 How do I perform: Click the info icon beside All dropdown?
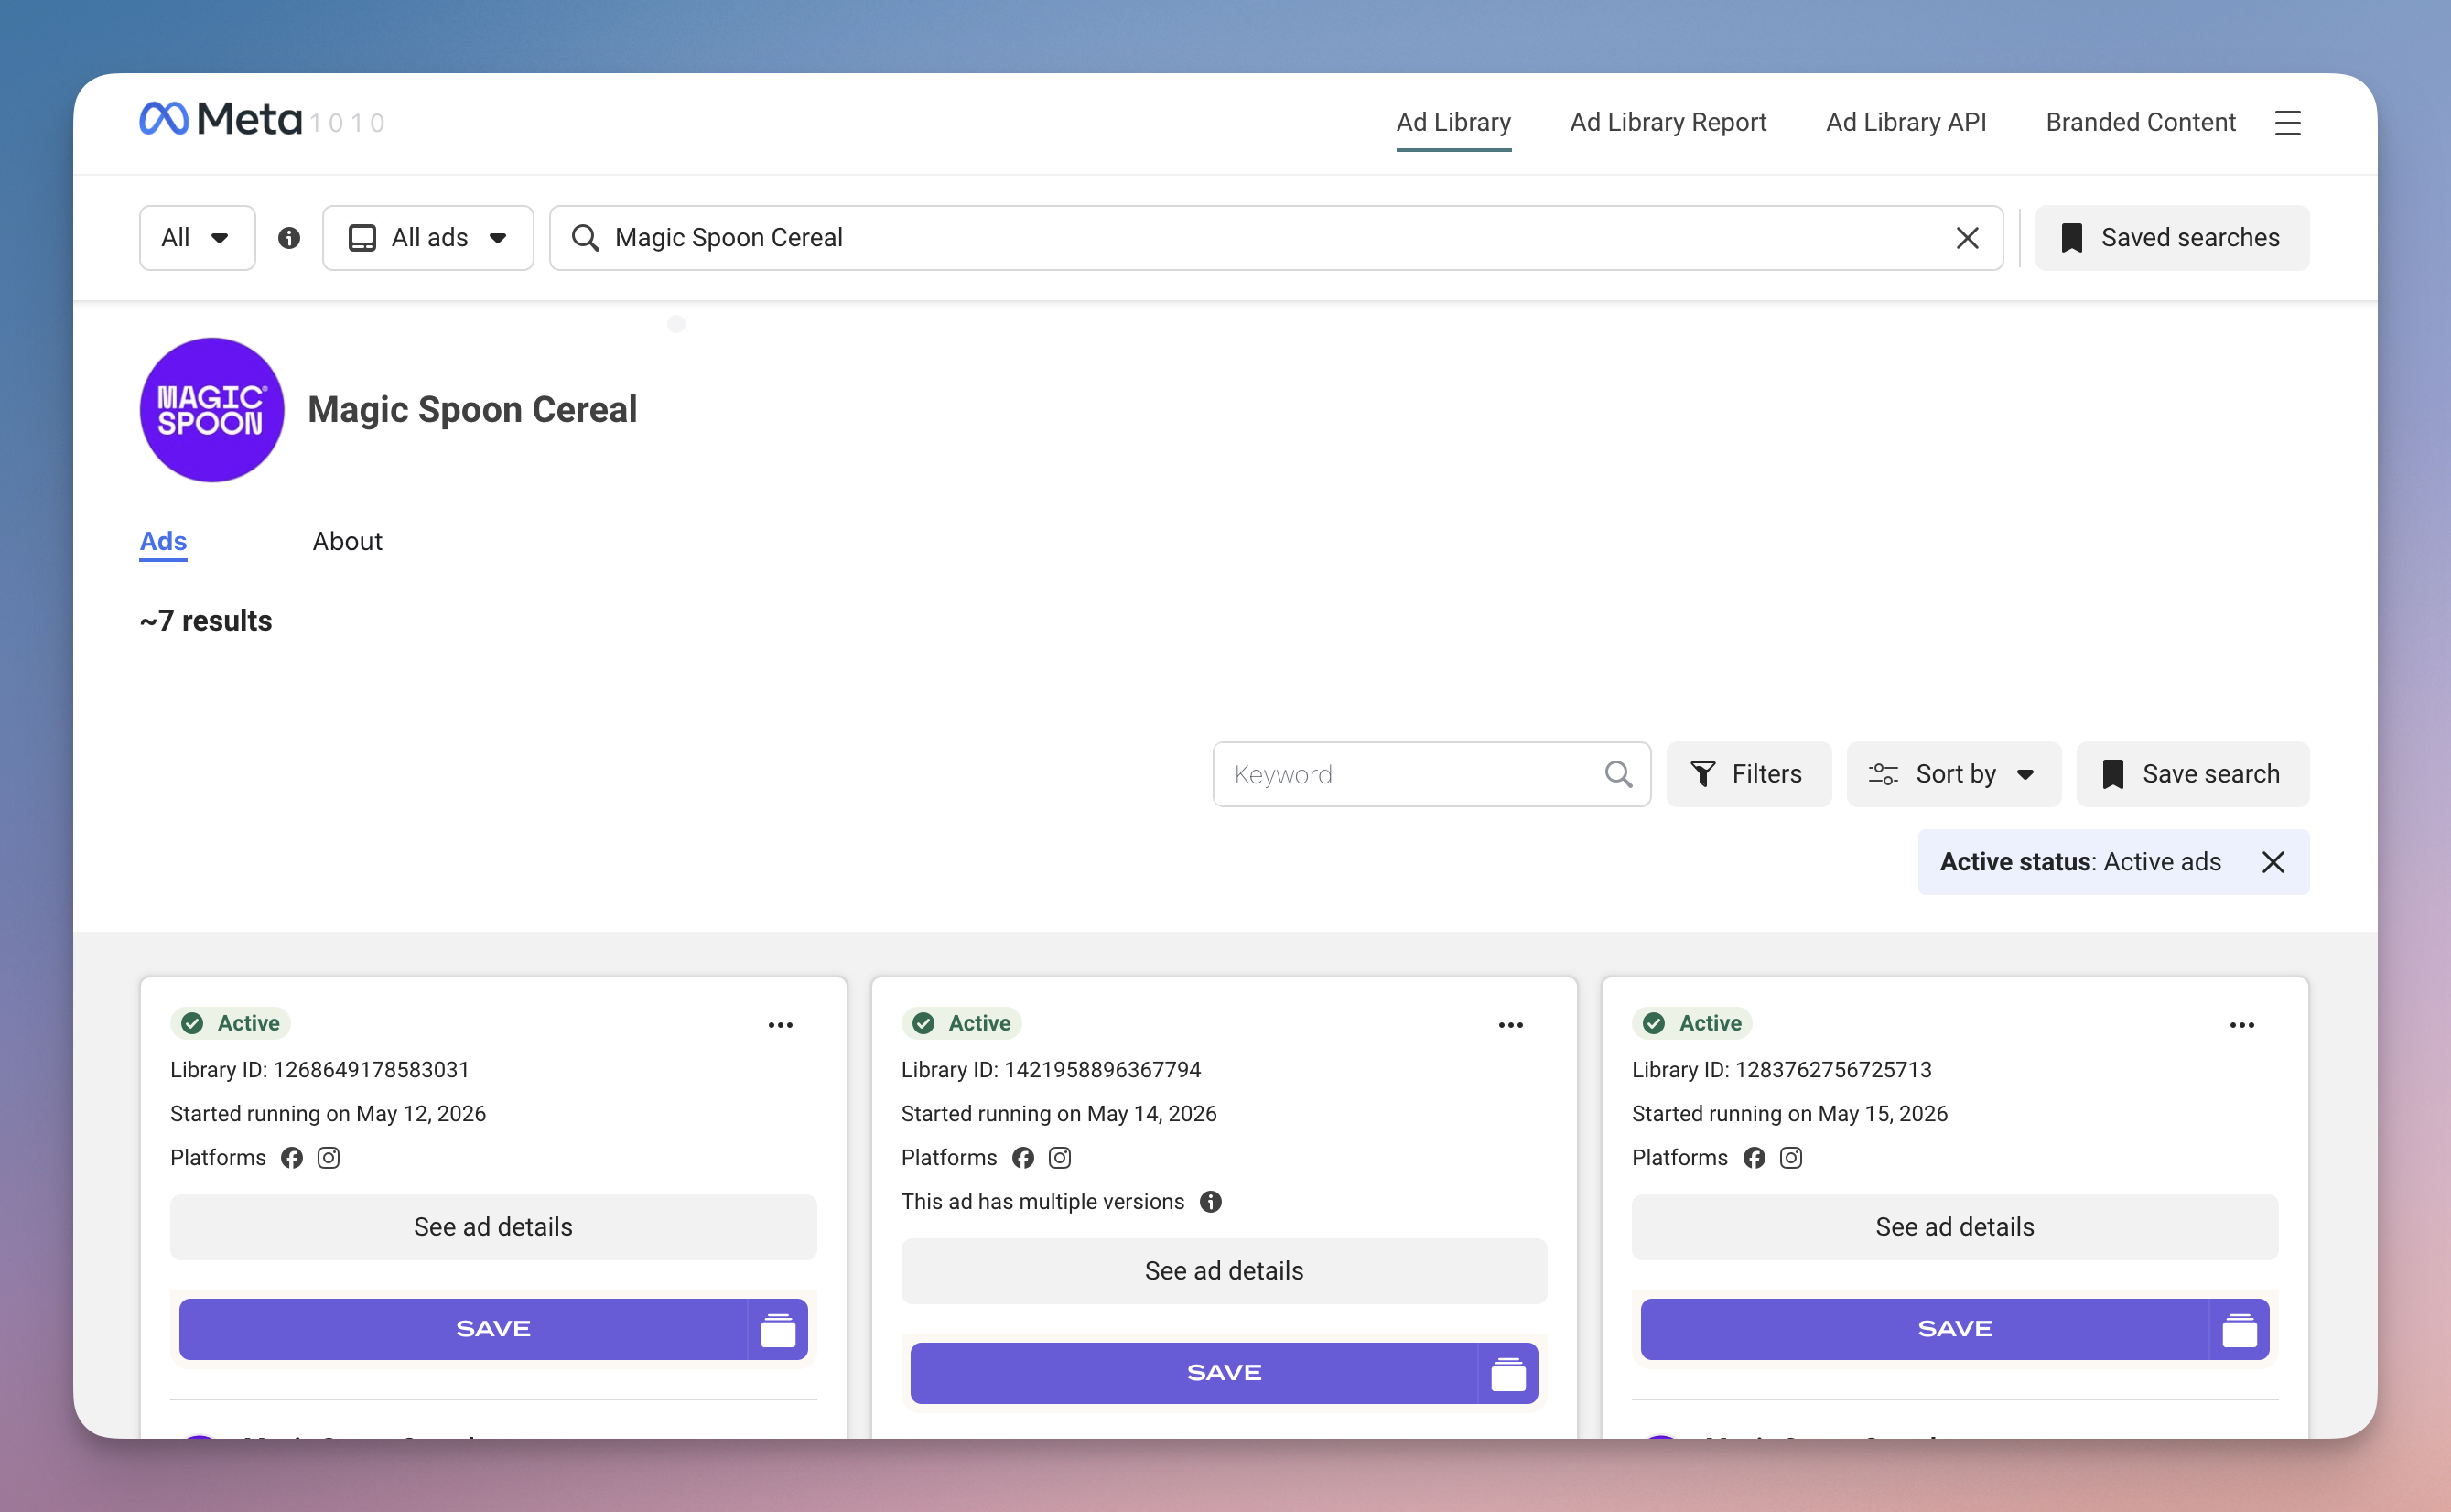click(289, 238)
